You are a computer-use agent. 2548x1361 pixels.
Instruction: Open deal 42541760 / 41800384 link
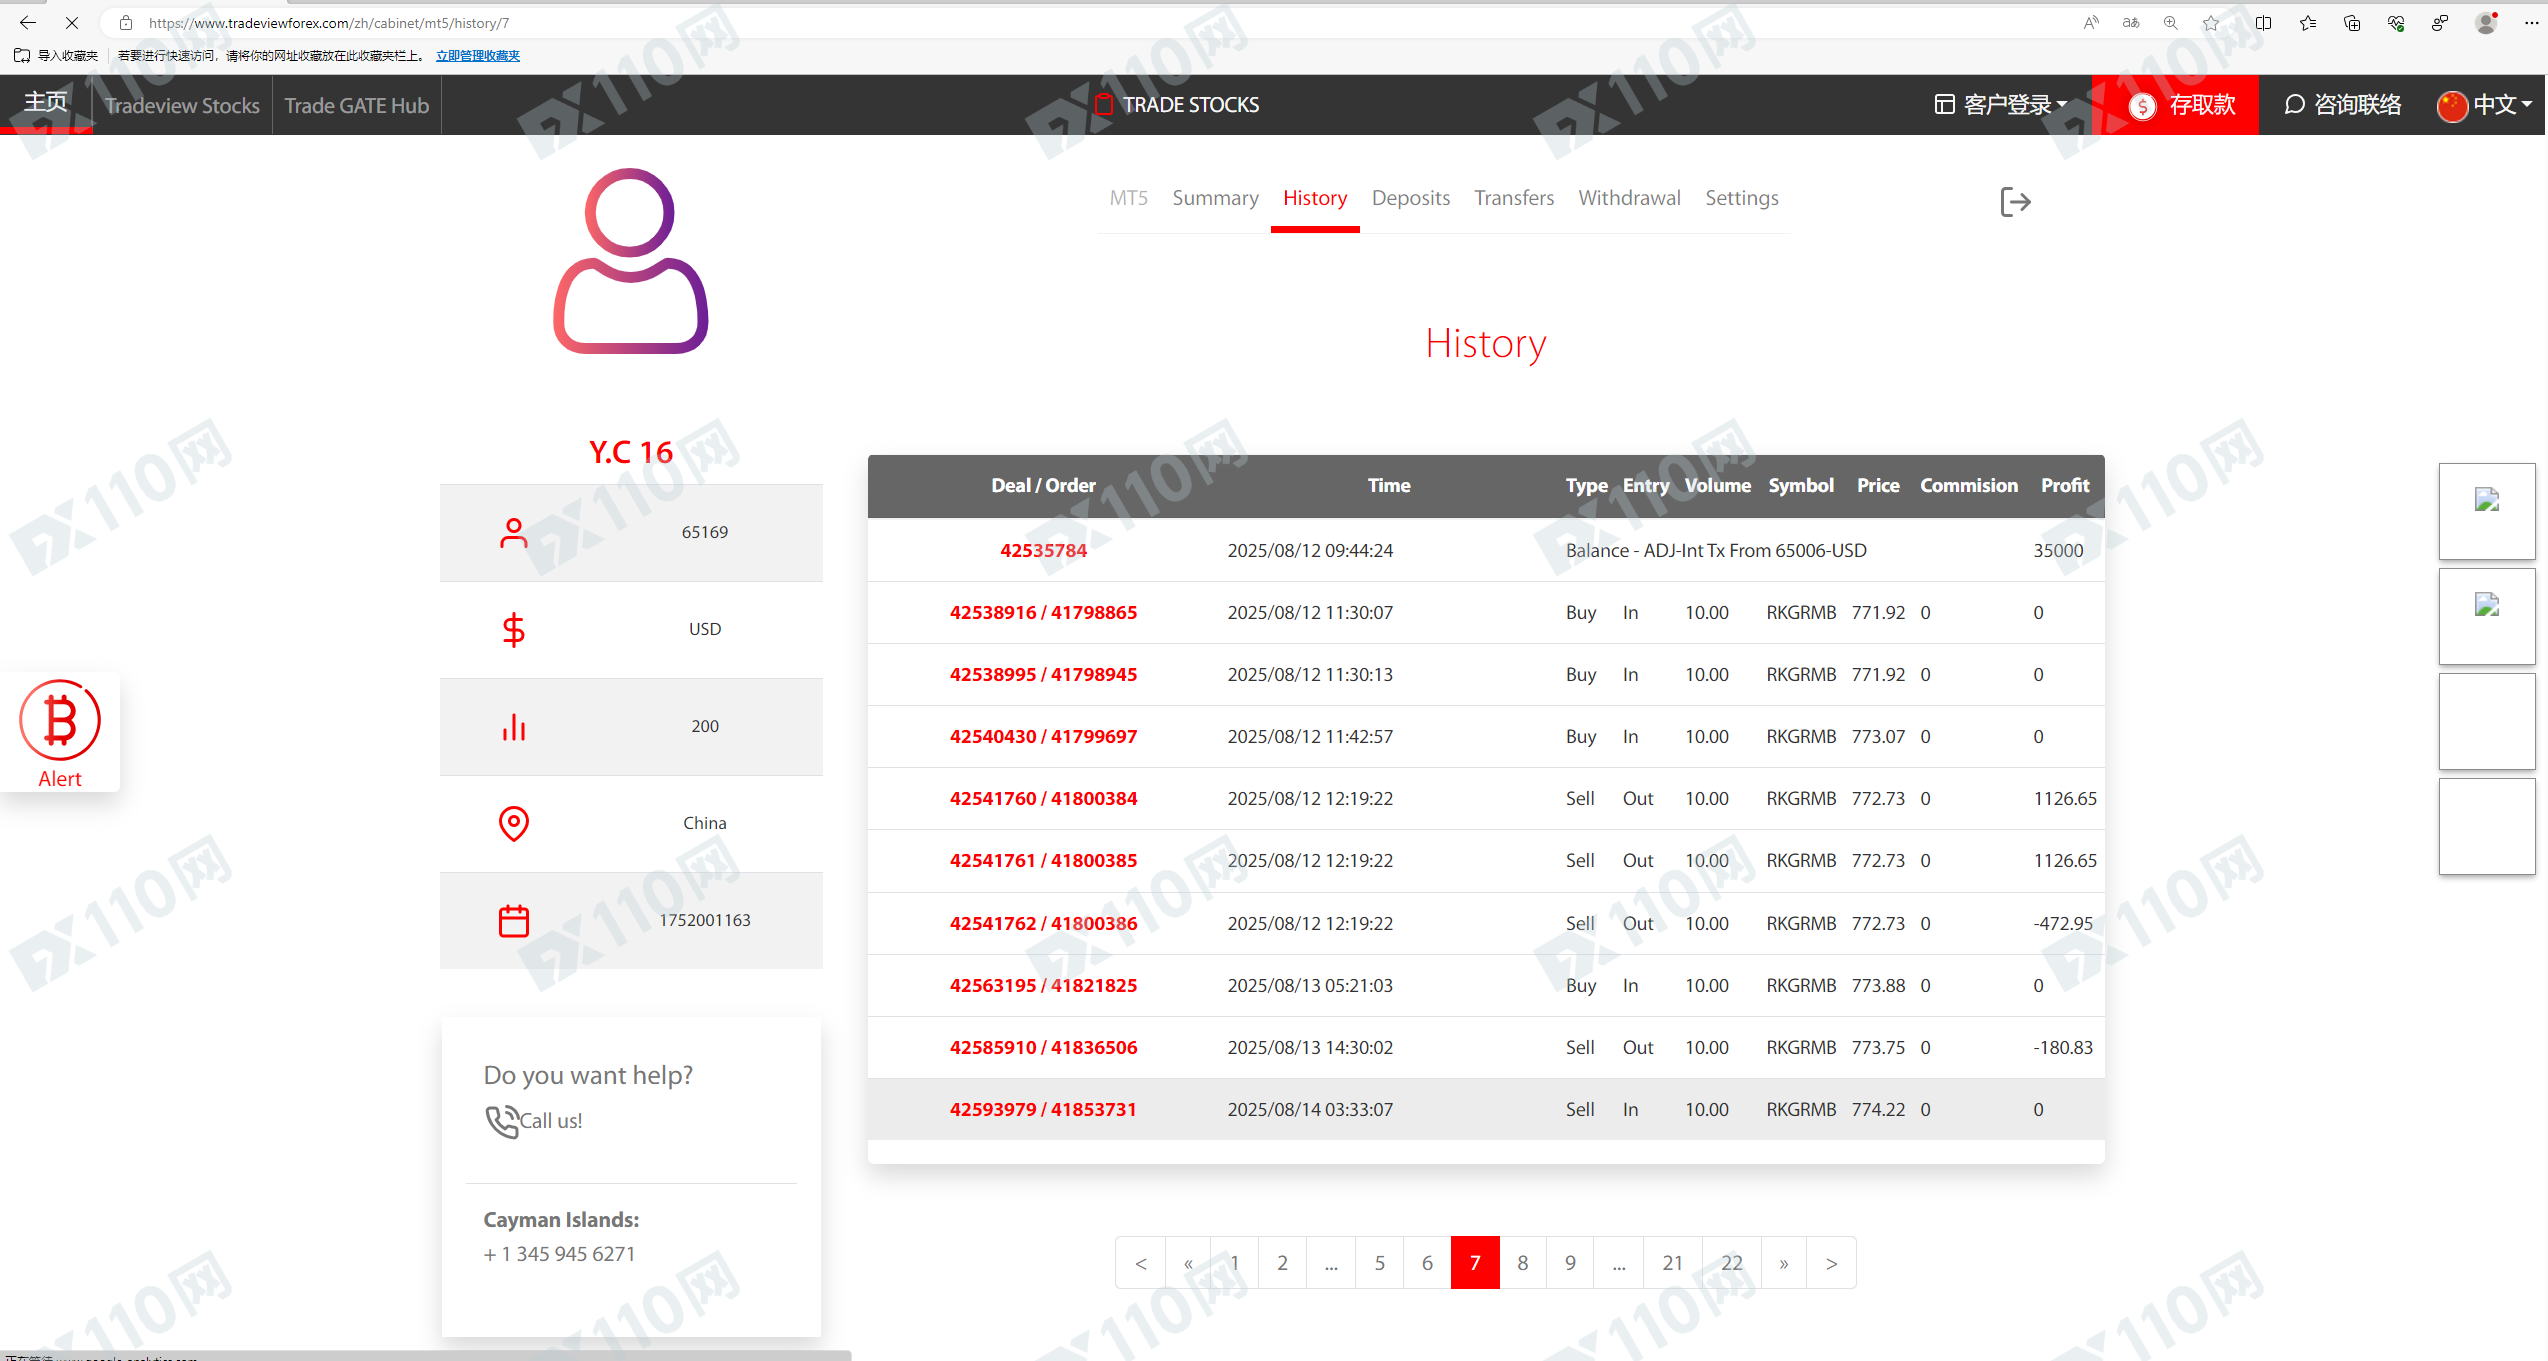pos(1043,799)
